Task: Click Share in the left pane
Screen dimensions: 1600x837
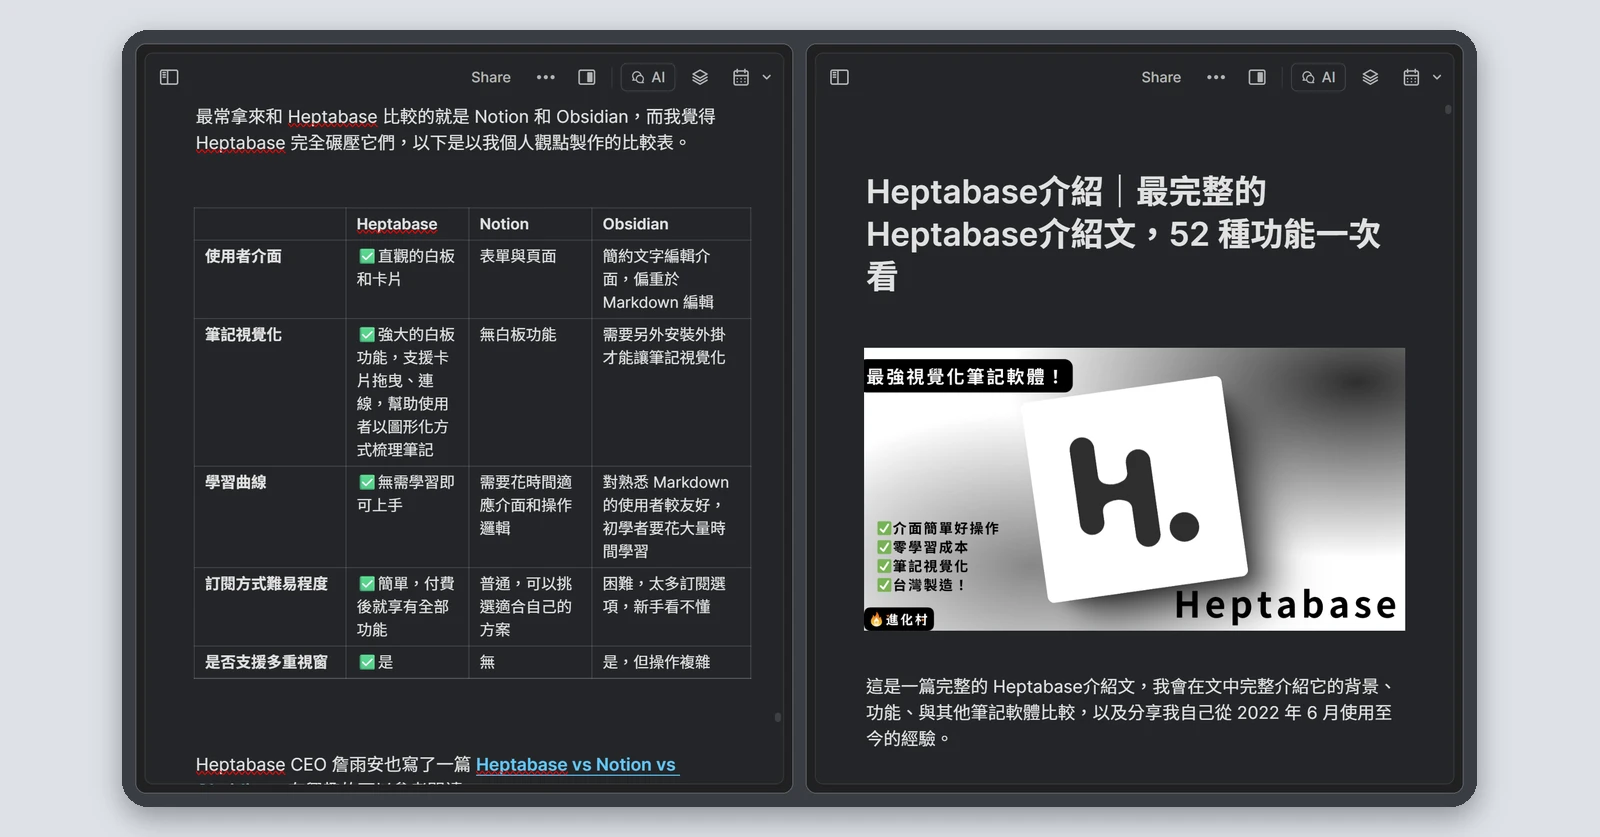Action: 491,77
